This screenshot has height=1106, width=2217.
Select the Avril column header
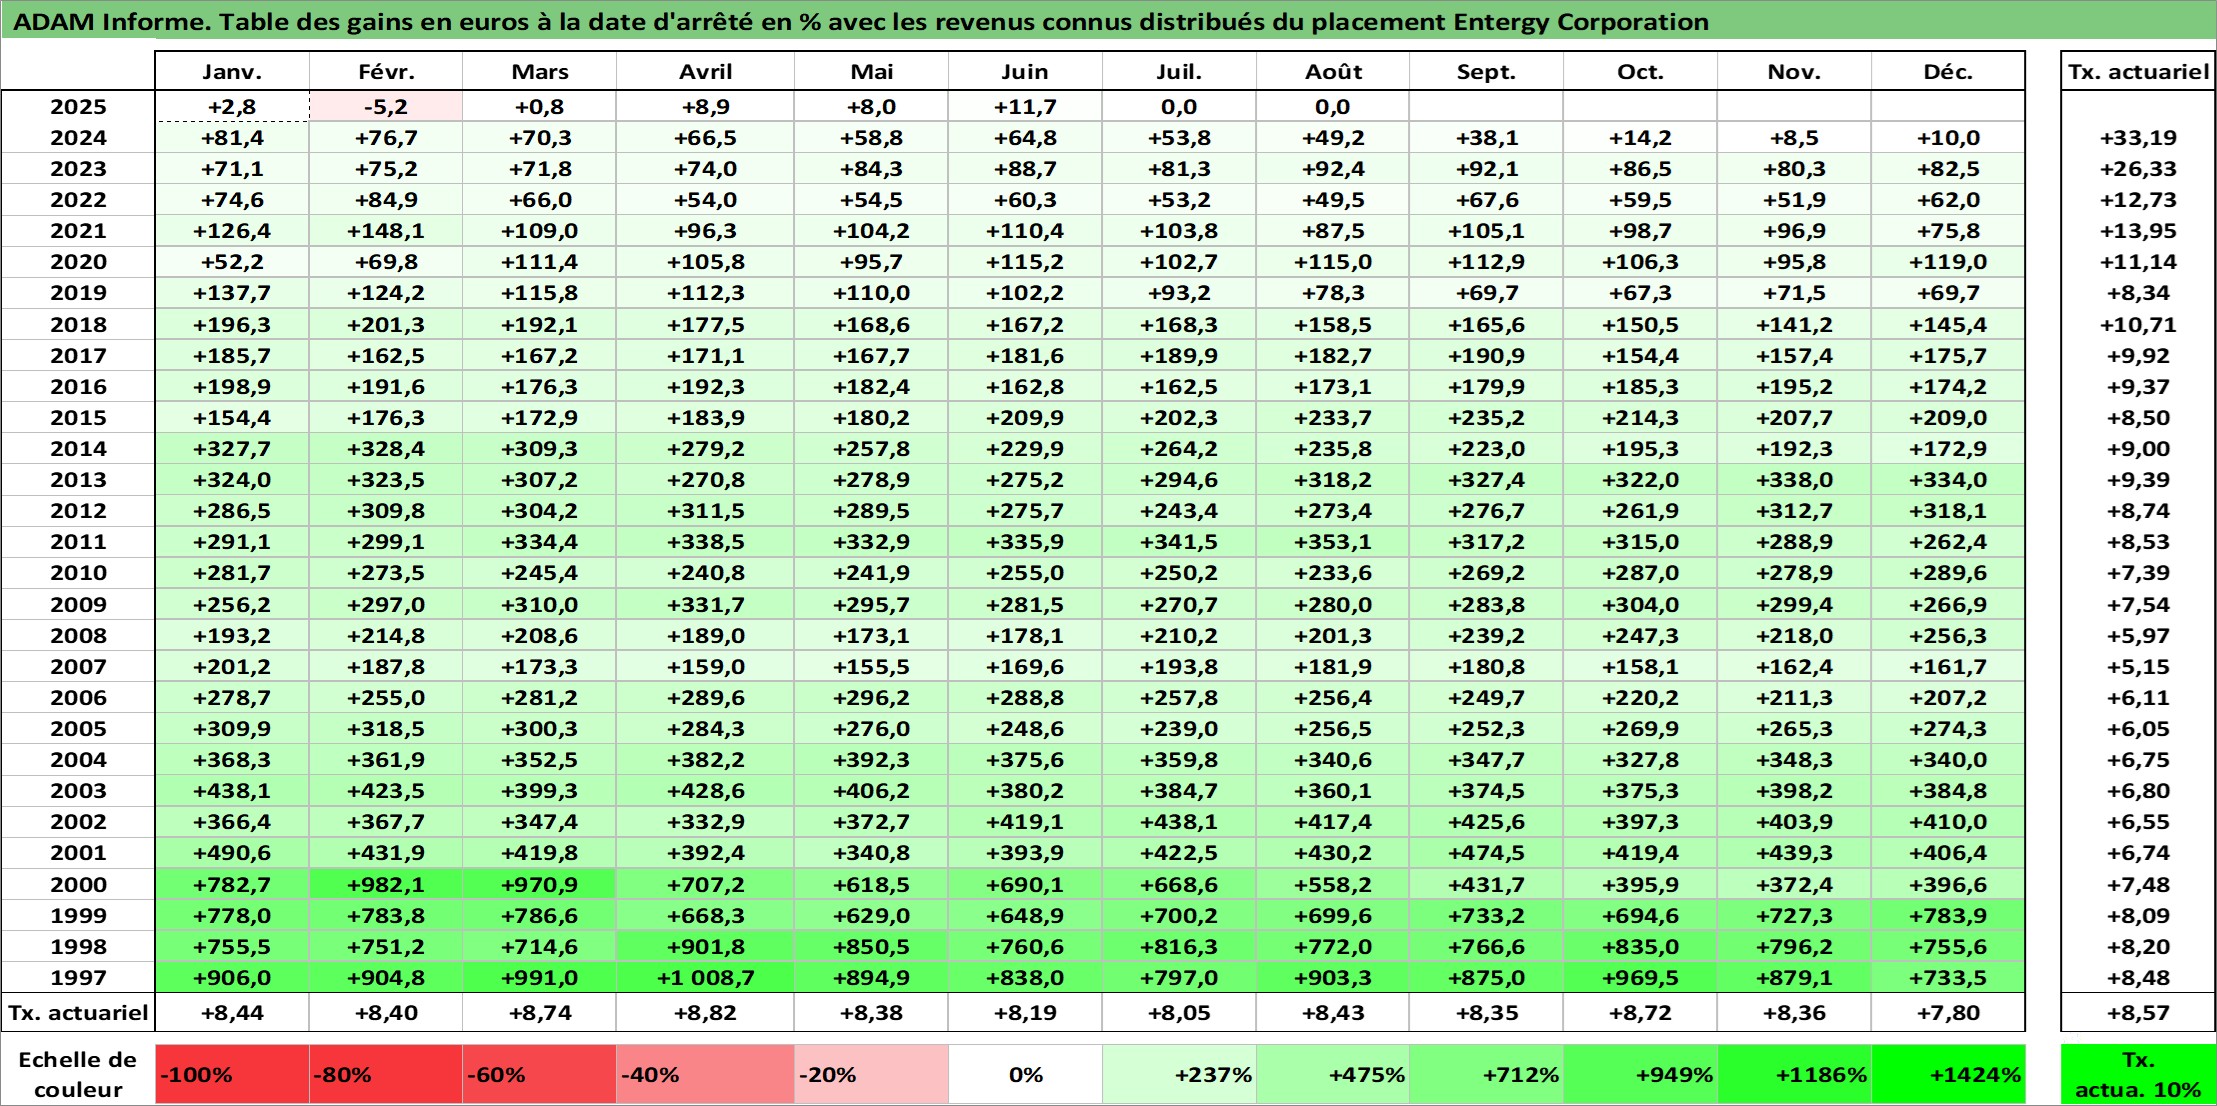coord(706,72)
